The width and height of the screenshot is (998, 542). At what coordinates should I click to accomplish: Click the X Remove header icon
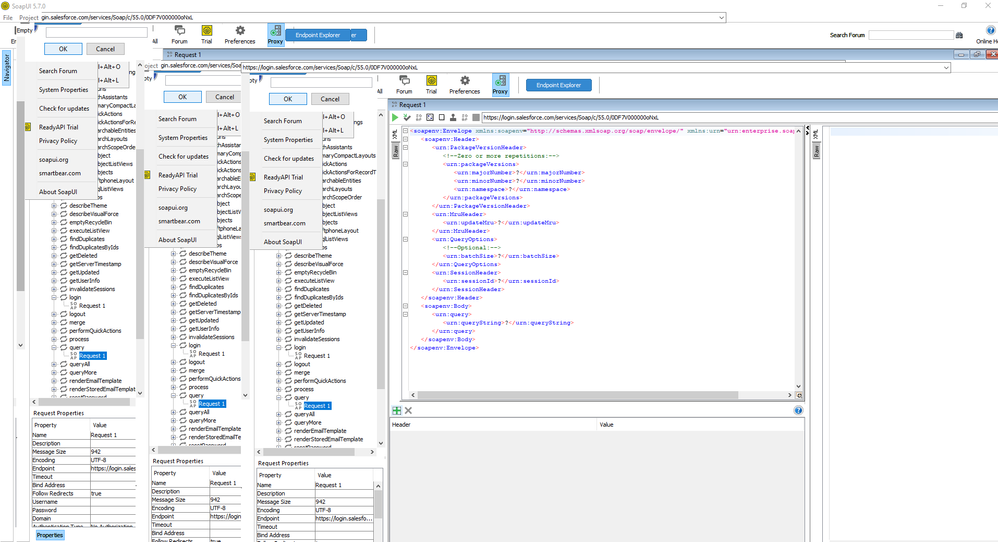[x=408, y=410]
